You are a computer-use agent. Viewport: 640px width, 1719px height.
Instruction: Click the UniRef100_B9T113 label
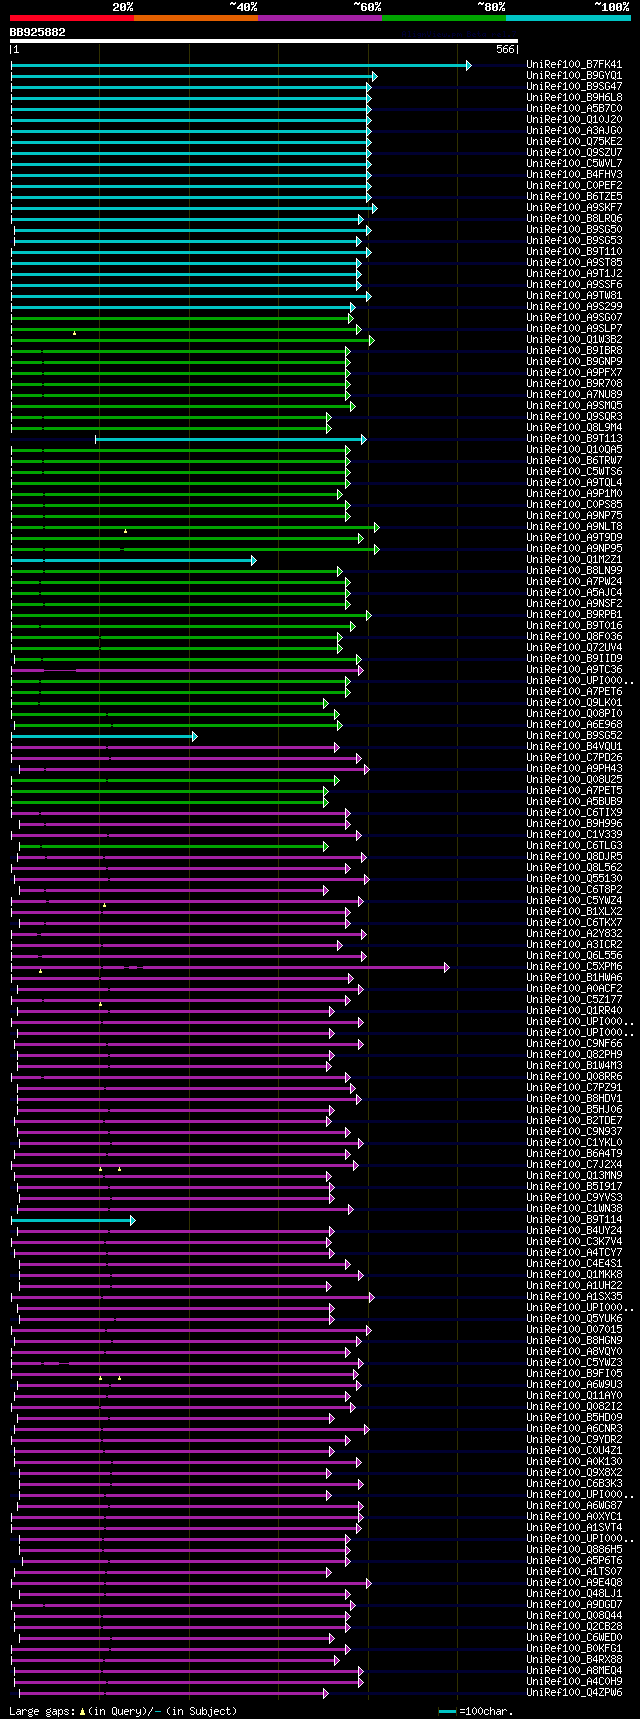point(574,438)
